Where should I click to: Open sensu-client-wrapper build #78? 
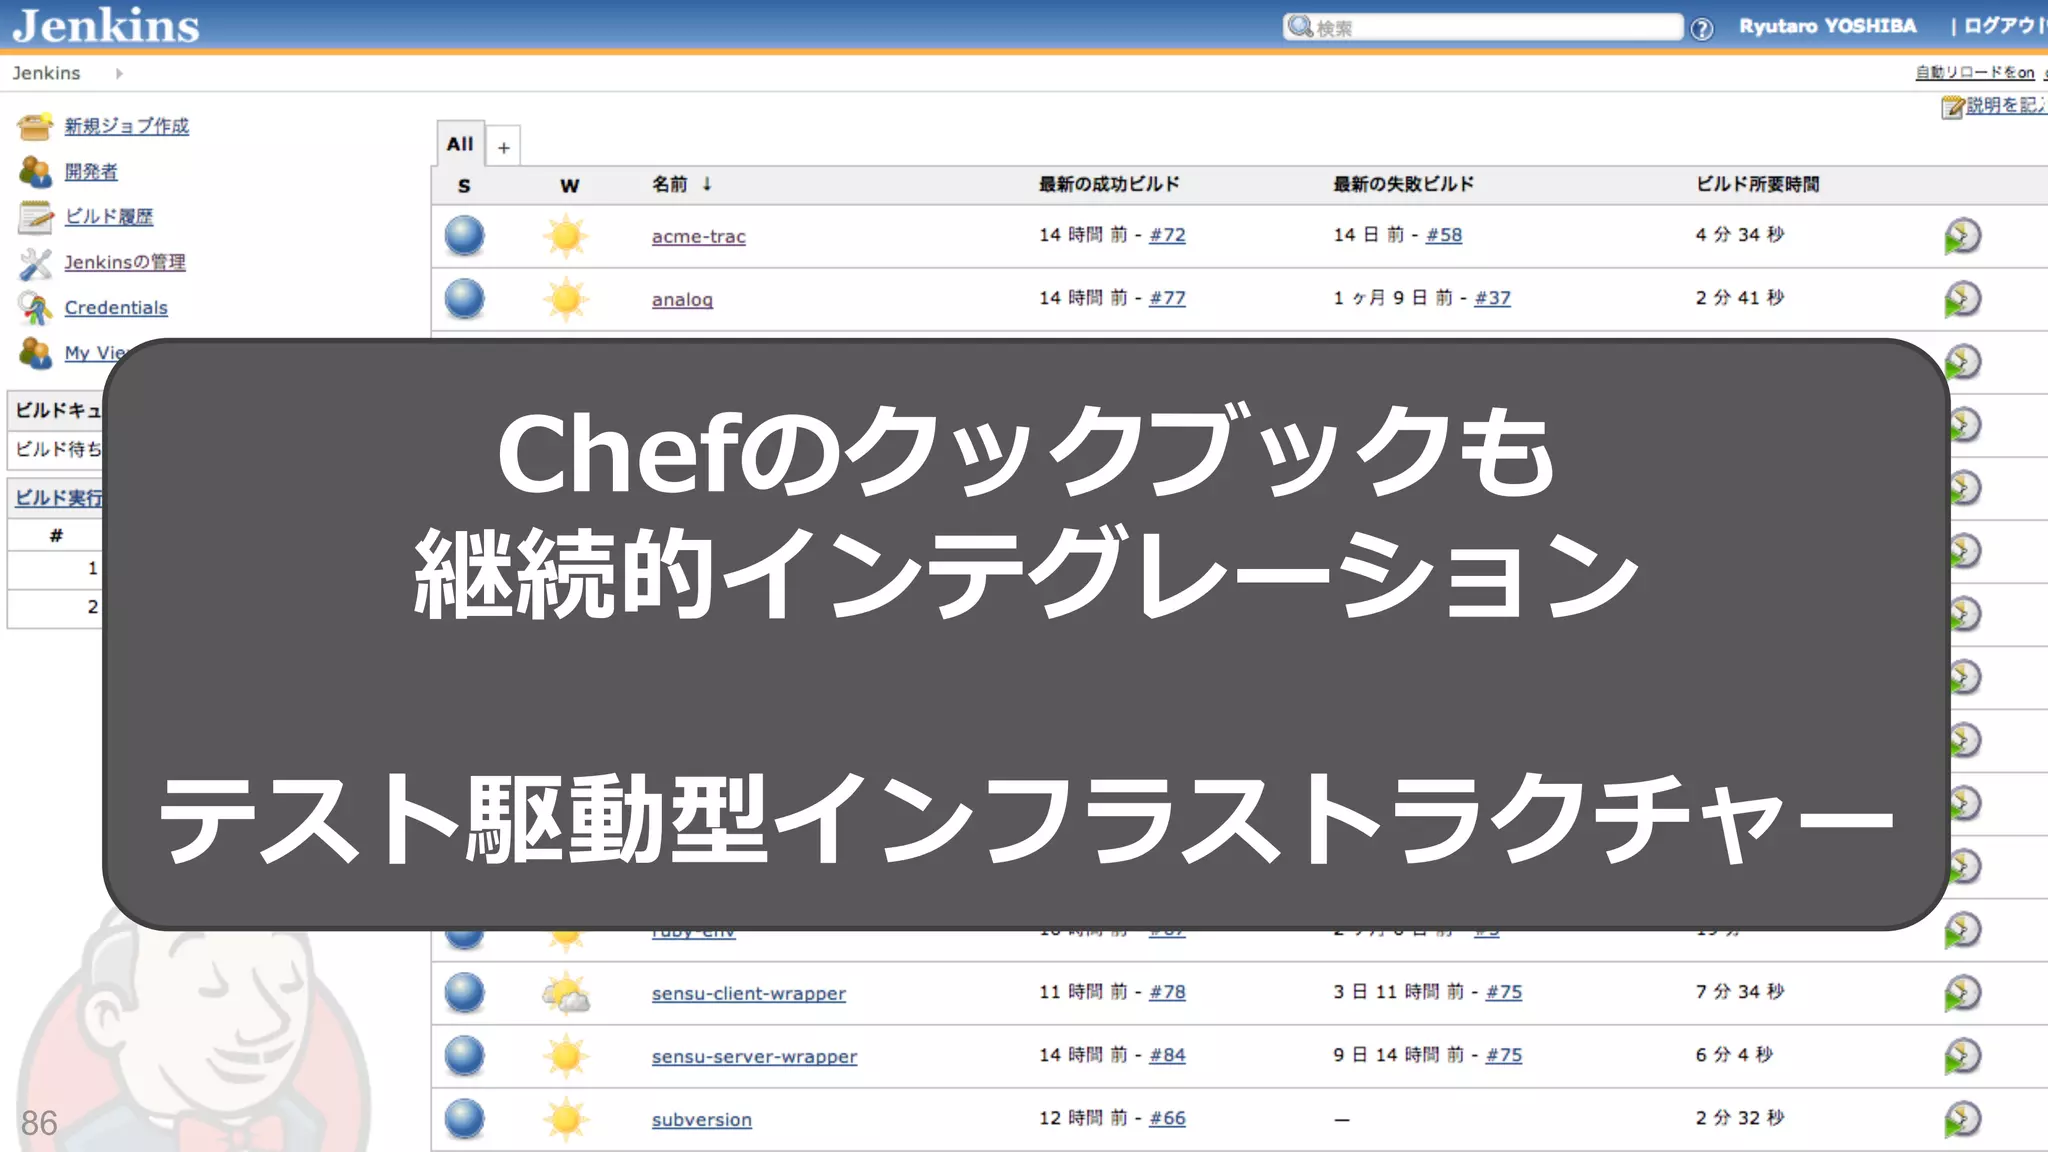pos(1167,992)
